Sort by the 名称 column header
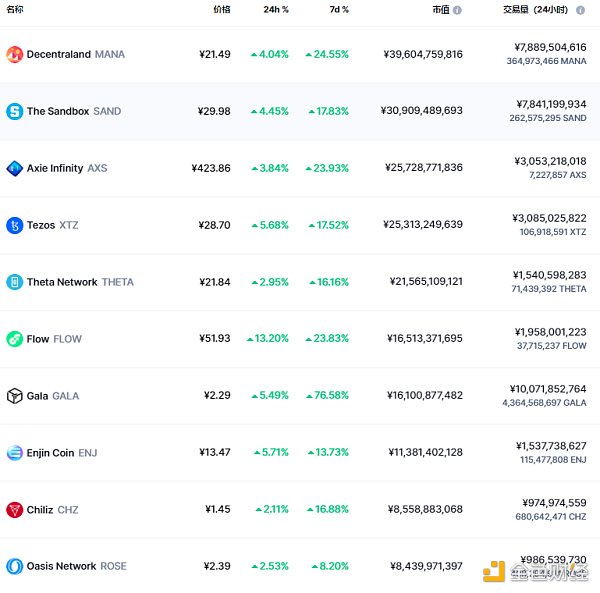 tap(15, 10)
